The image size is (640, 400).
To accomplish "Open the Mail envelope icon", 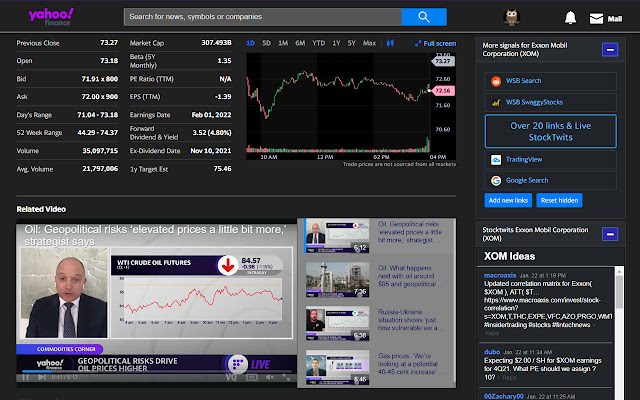I will tap(596, 18).
